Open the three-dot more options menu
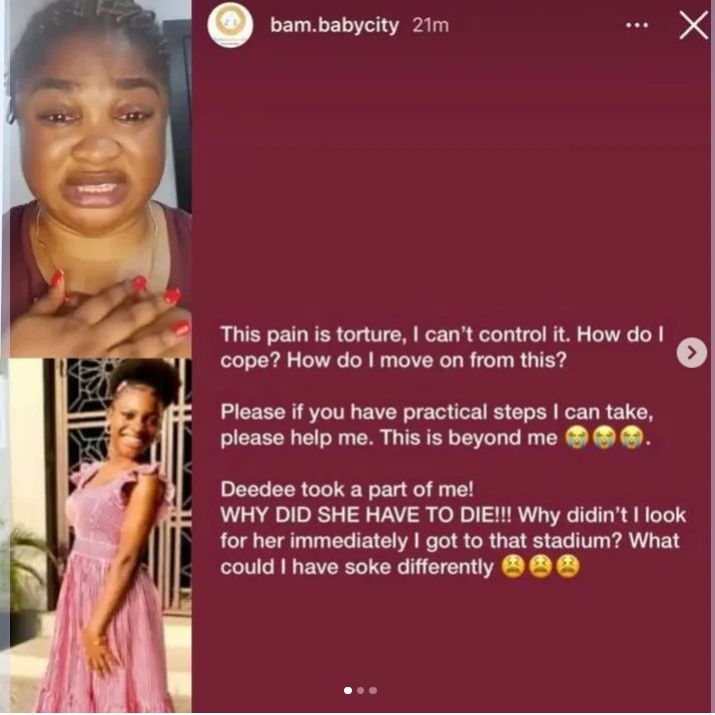 (x=637, y=26)
